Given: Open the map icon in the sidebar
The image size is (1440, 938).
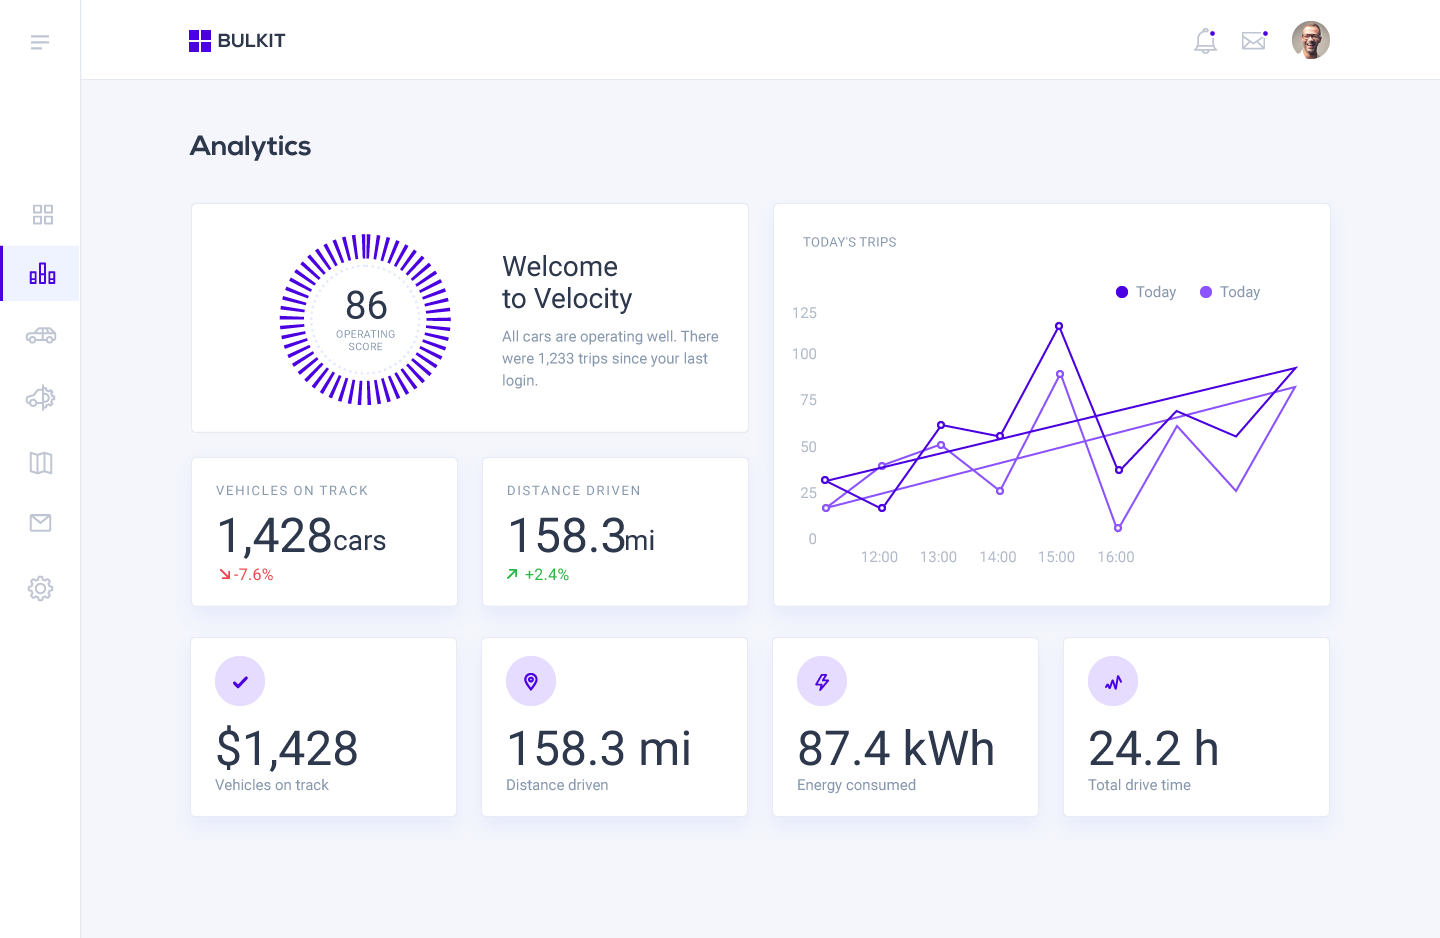Looking at the screenshot, I should (41, 462).
